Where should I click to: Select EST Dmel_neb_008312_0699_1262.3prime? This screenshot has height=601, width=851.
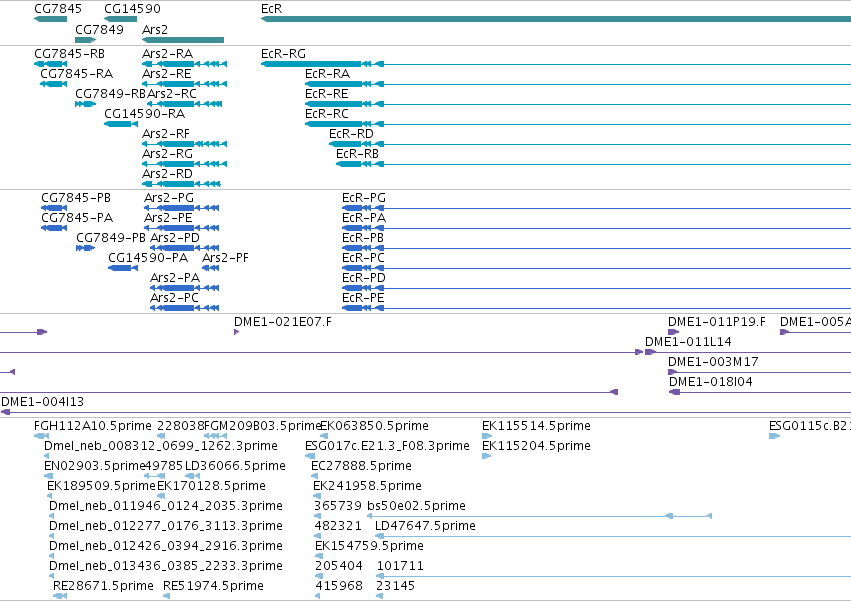161,446
